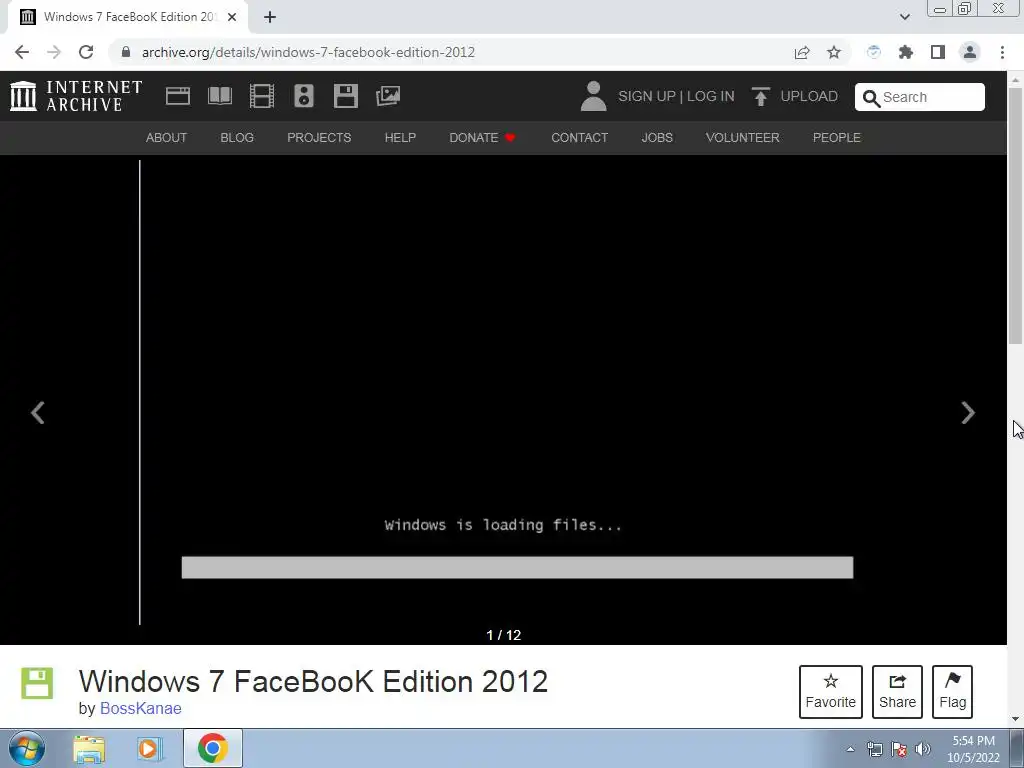Open Chrome three-dot menu
Viewport: 1024px width, 768px height.
point(1002,52)
